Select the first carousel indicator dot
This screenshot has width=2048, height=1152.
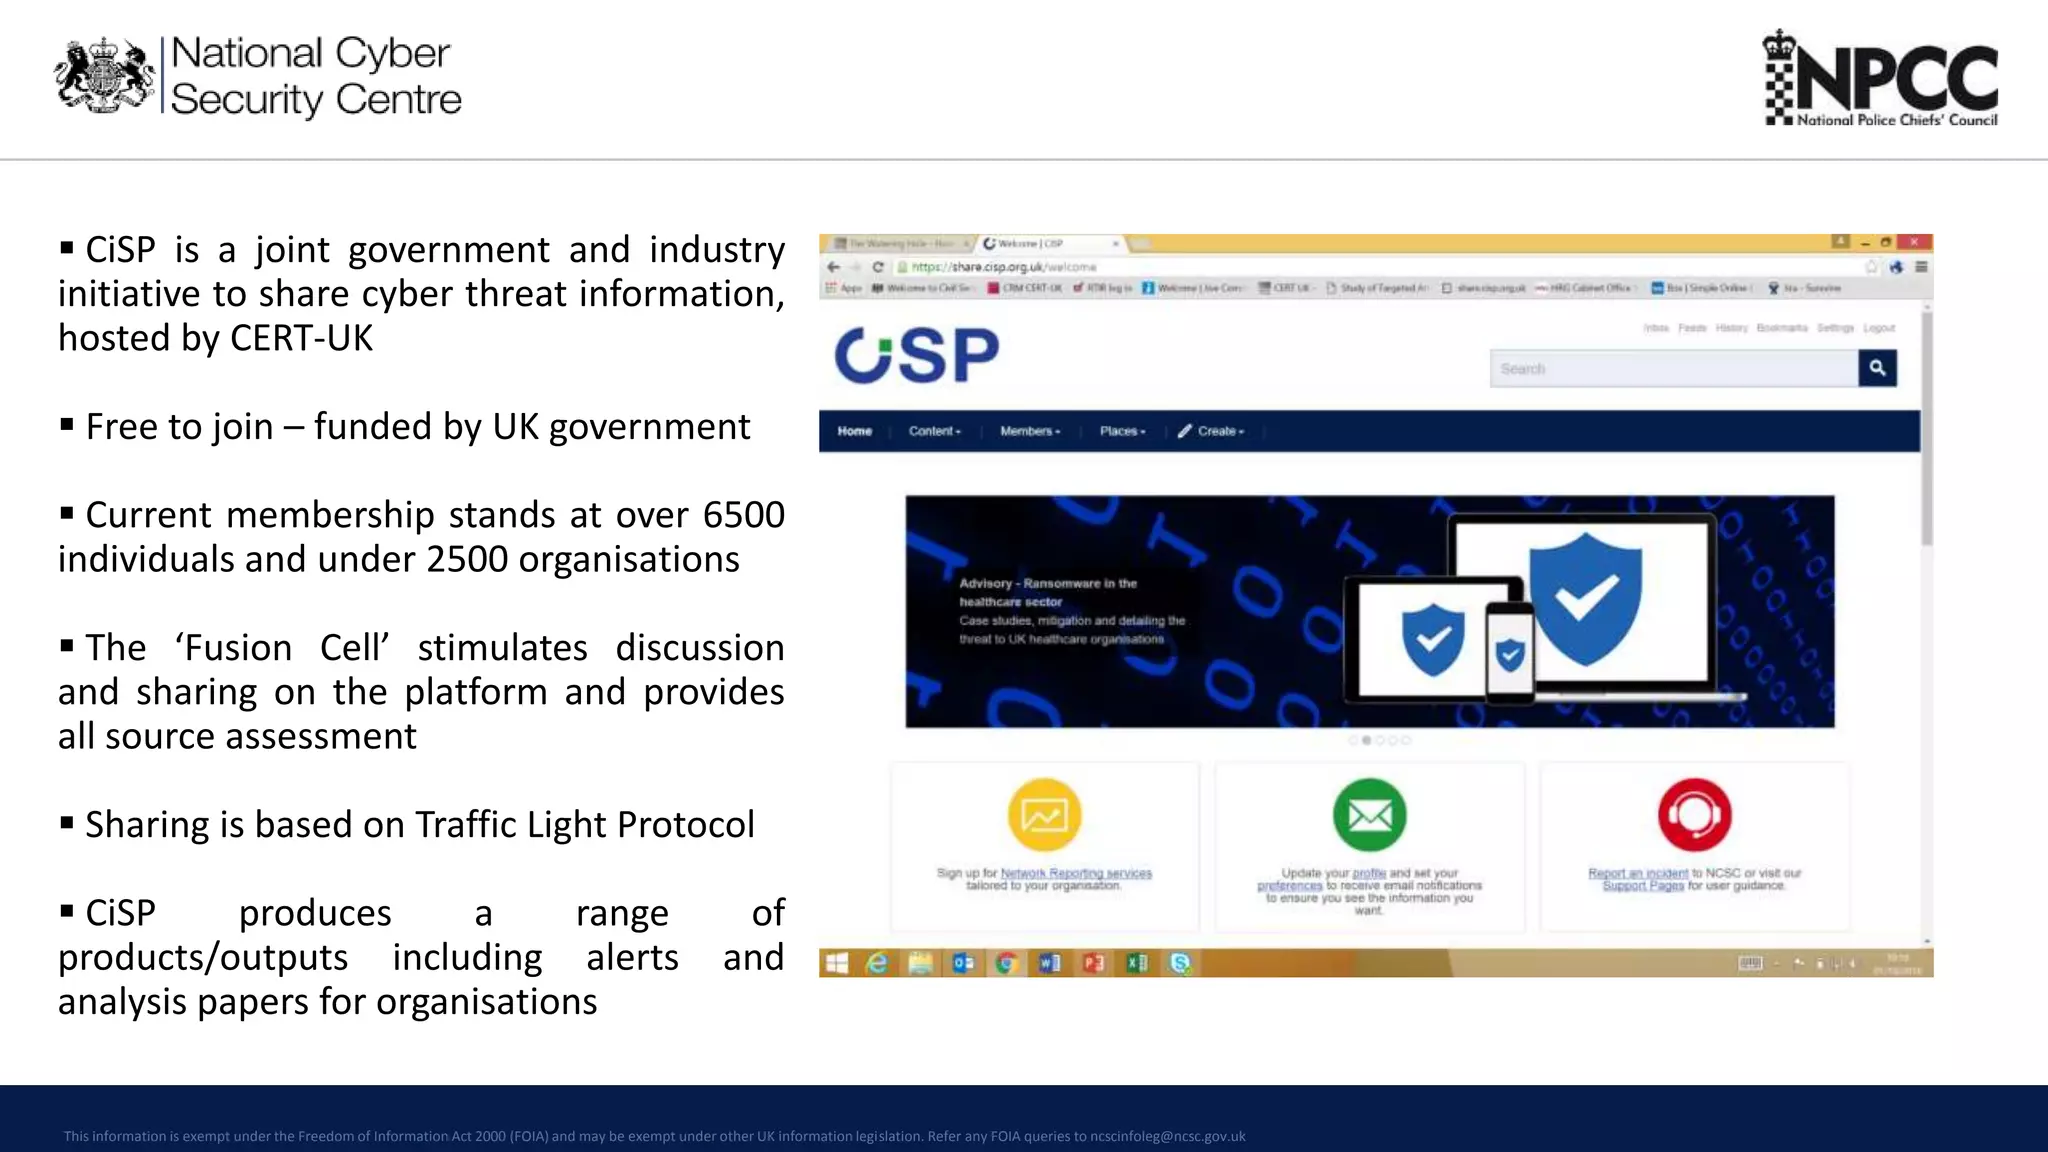point(1353,741)
